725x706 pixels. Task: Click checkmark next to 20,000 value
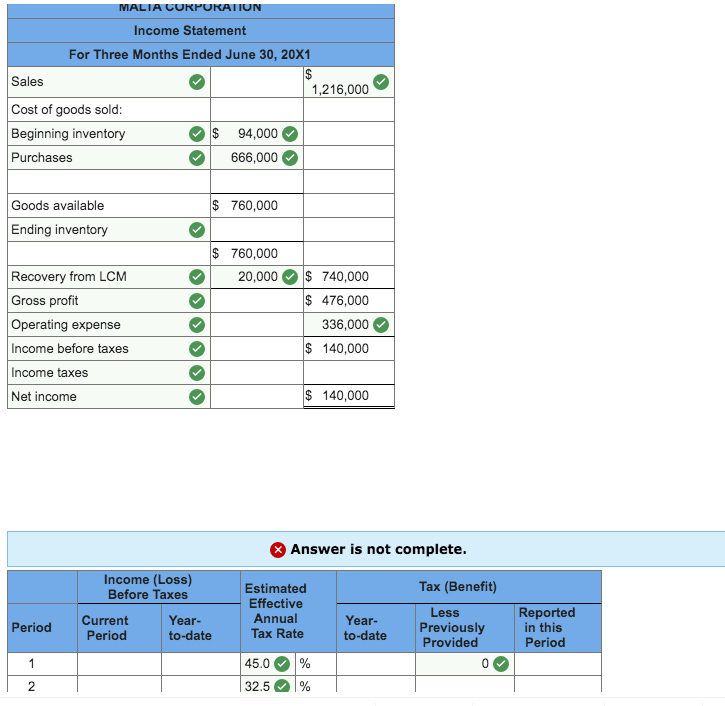tap(290, 277)
